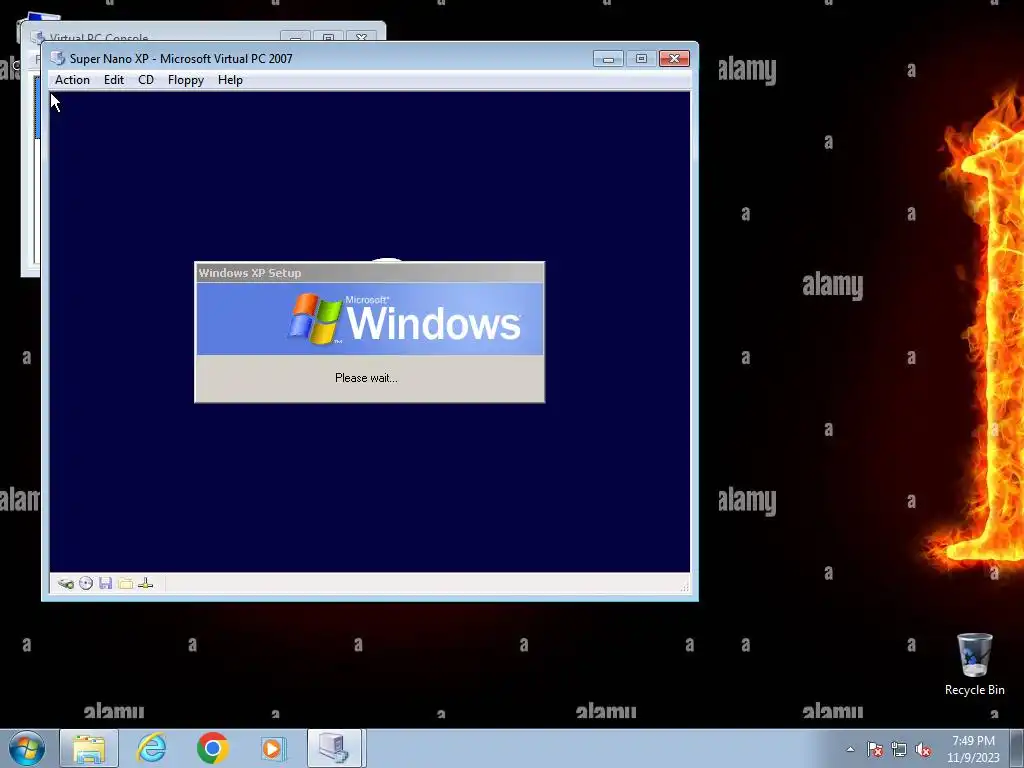Open the CD menu

point(146,80)
